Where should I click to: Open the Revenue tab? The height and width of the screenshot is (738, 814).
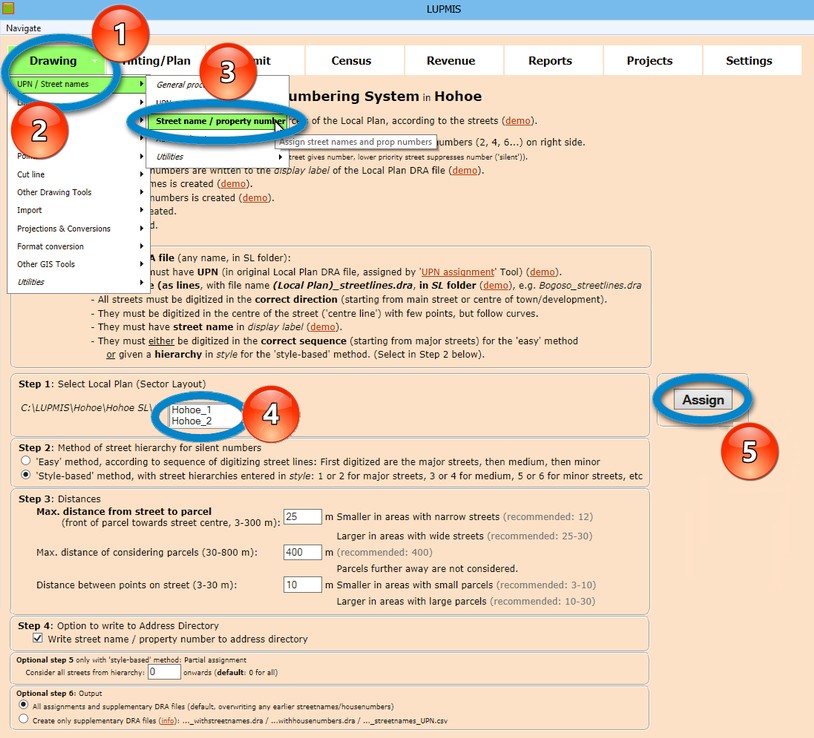tap(451, 61)
